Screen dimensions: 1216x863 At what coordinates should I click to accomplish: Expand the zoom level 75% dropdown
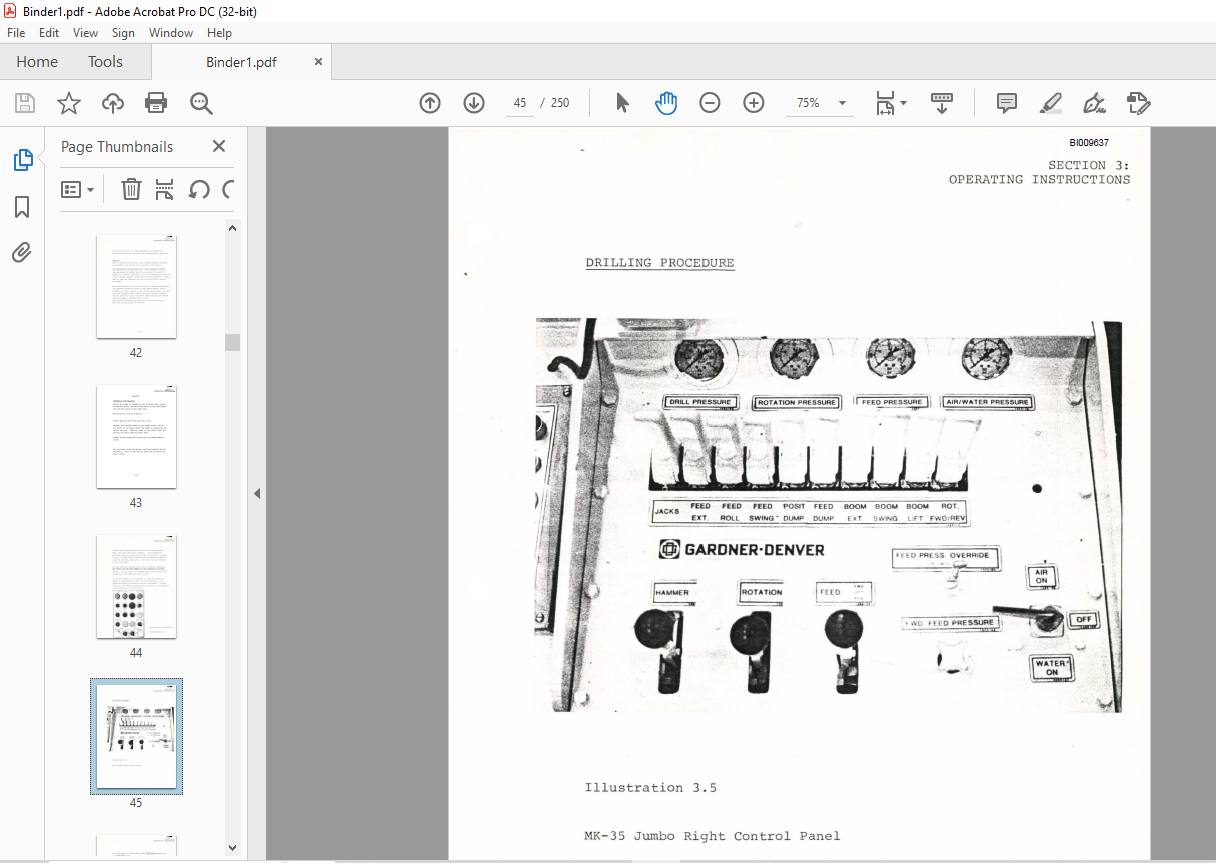click(842, 103)
